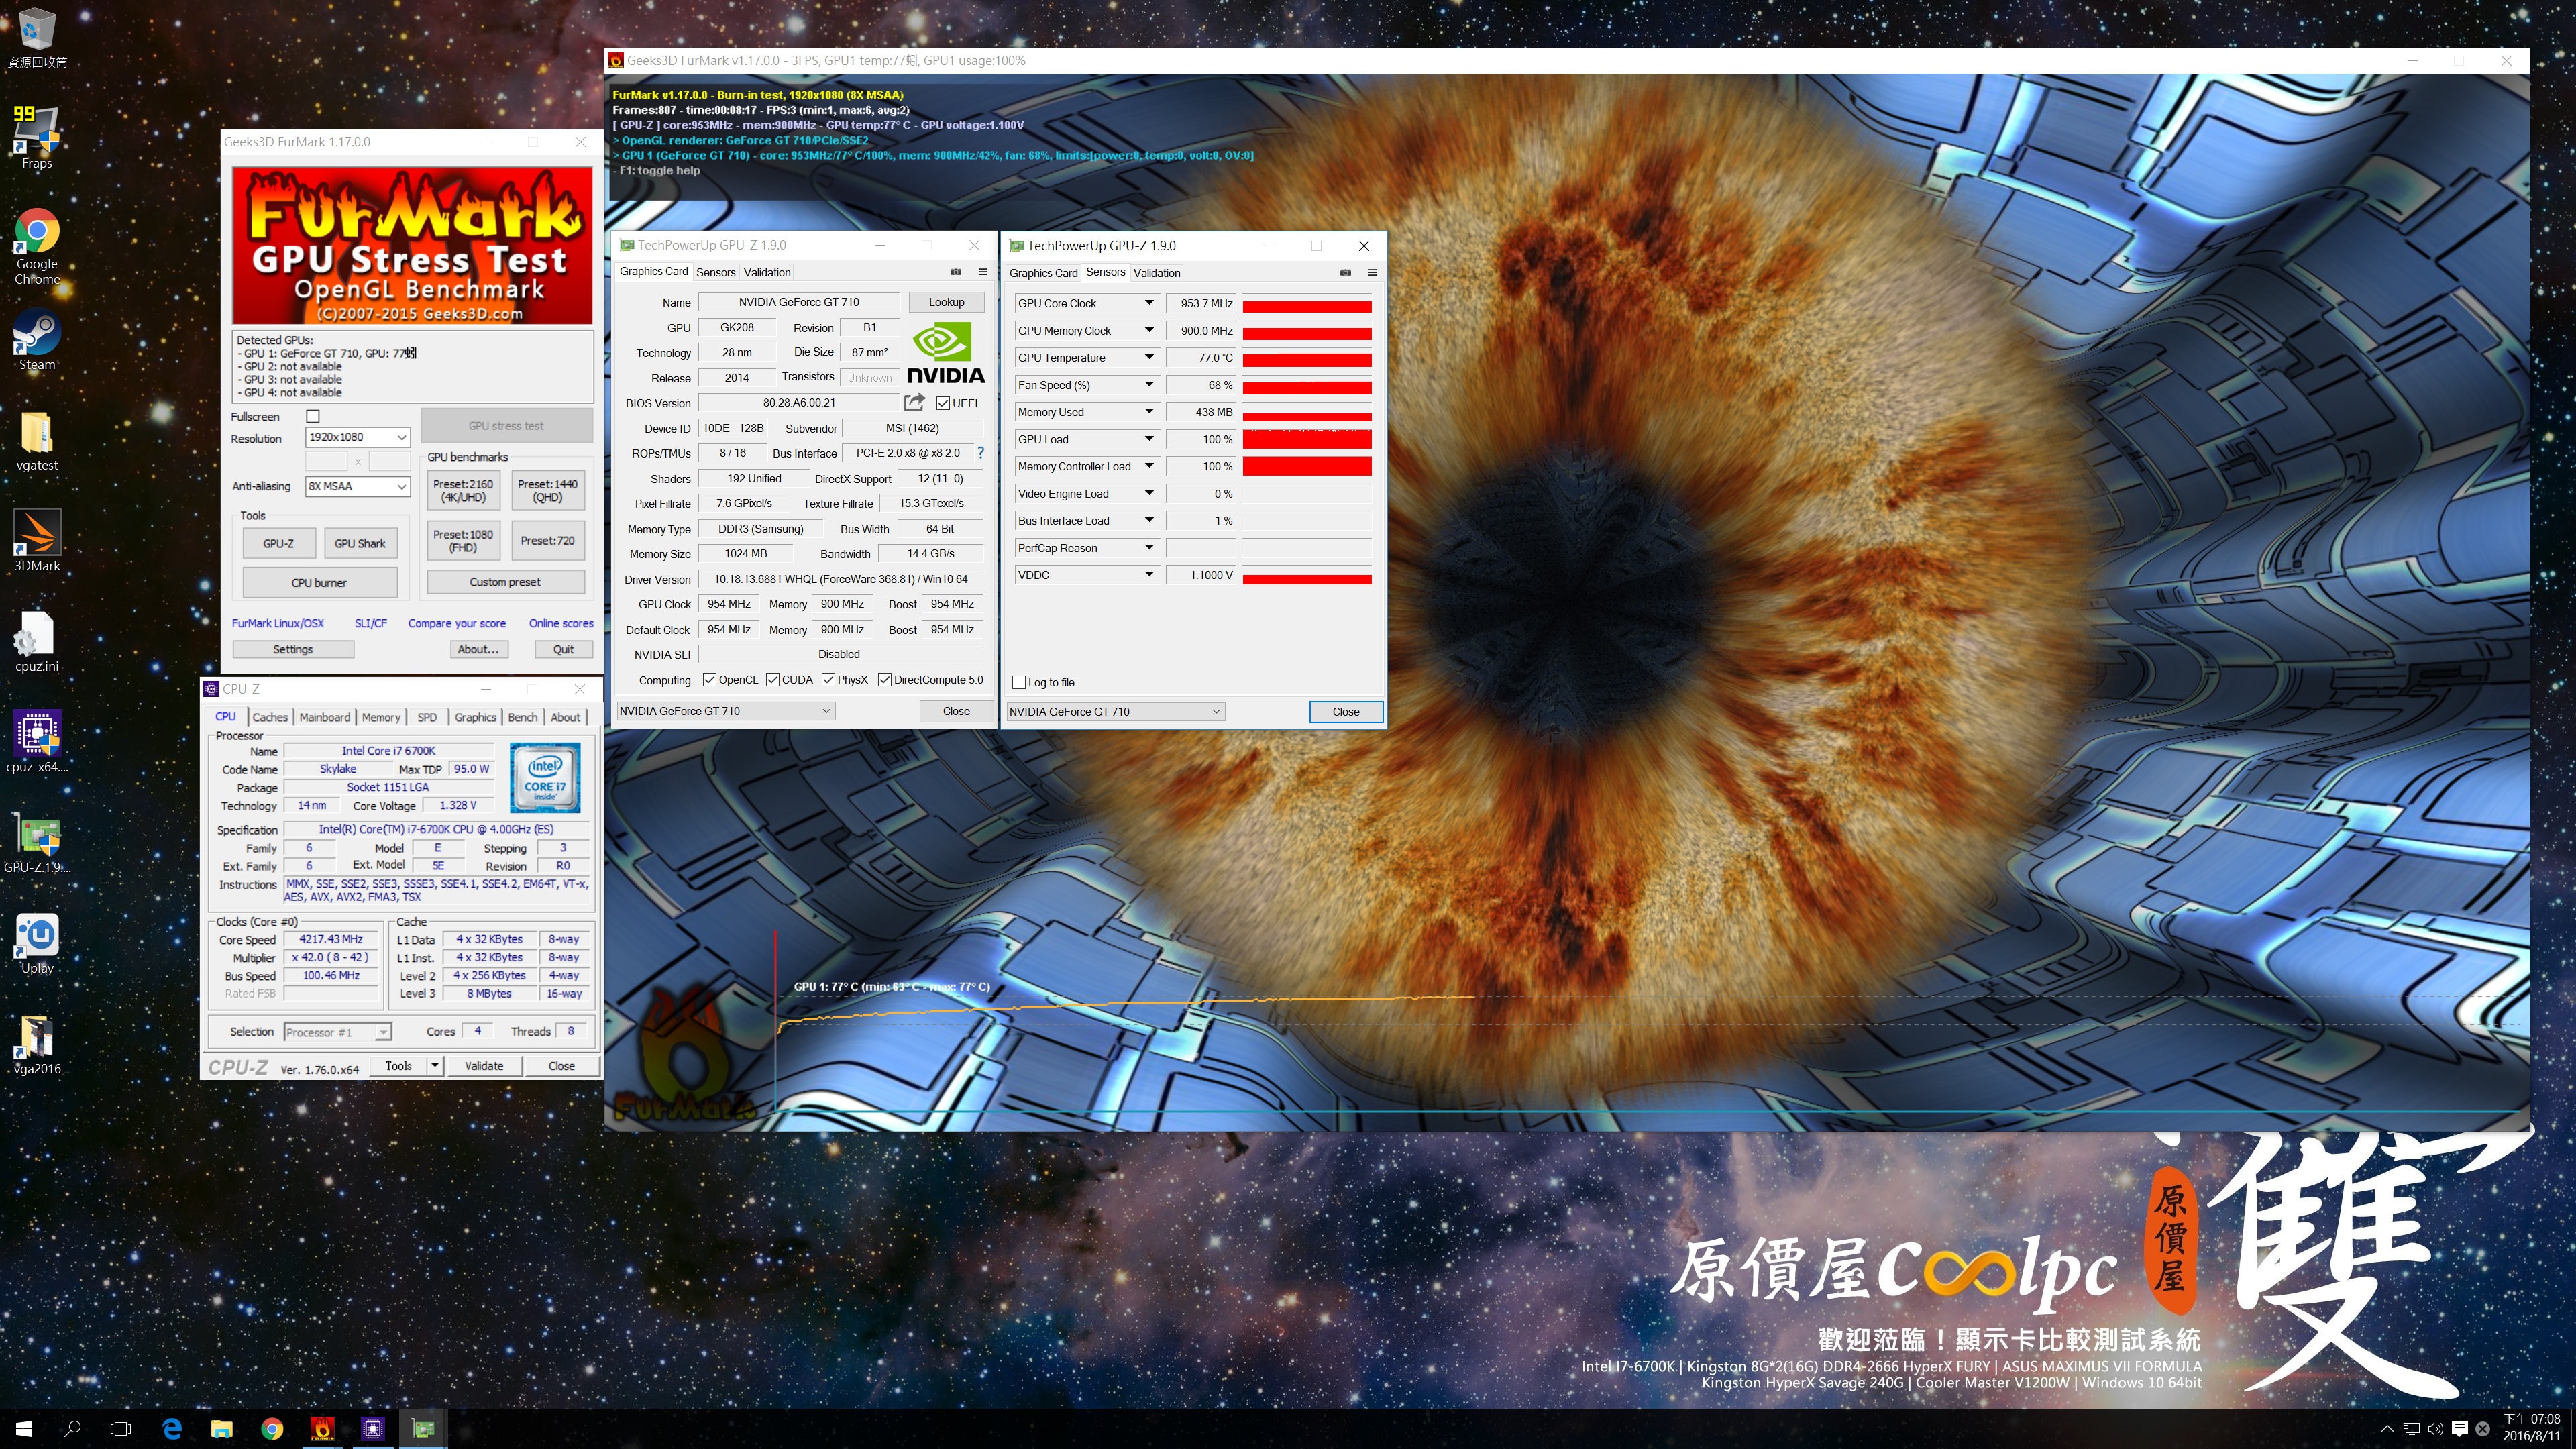Image resolution: width=2576 pixels, height=1449 pixels.
Task: Open the hamburger menu in GPU-Z Sensors window
Action: (x=1373, y=273)
